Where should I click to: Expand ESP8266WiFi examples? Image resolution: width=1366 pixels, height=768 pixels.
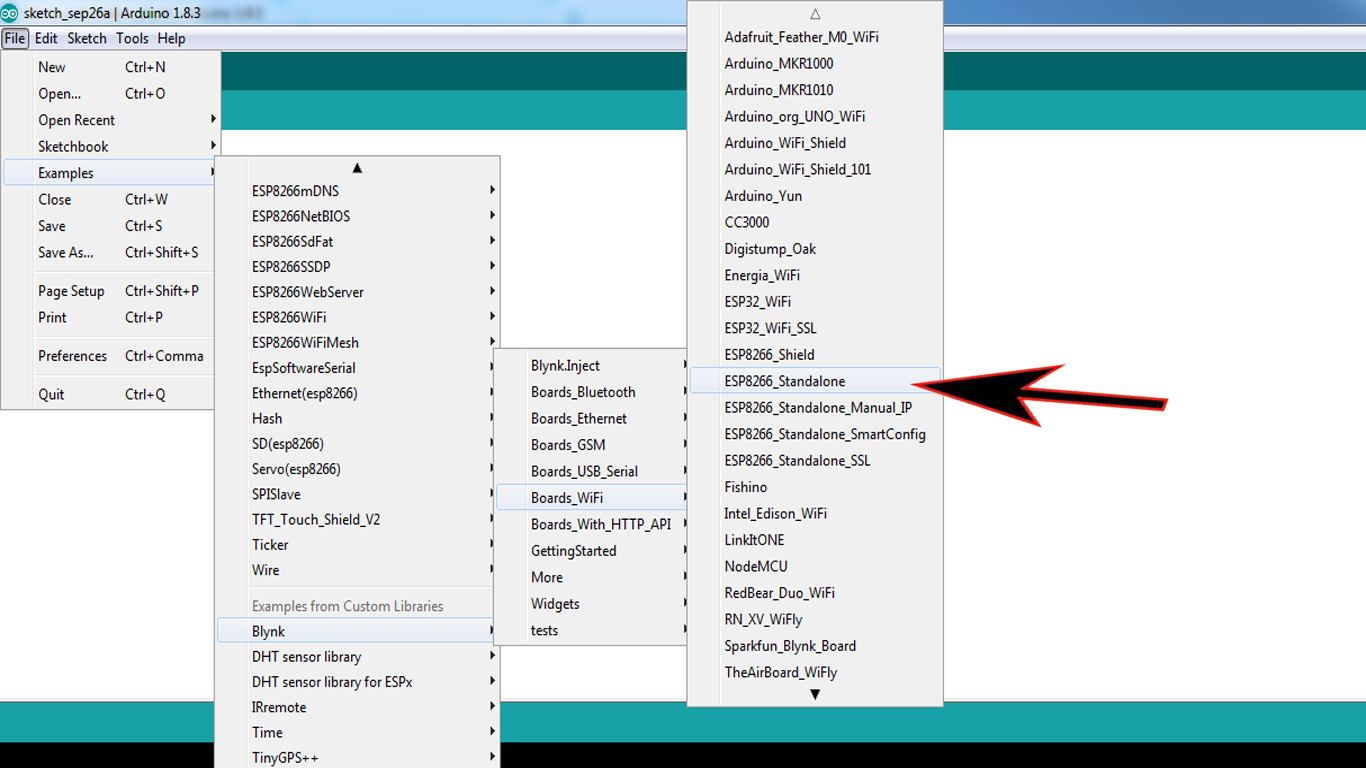pos(357,317)
